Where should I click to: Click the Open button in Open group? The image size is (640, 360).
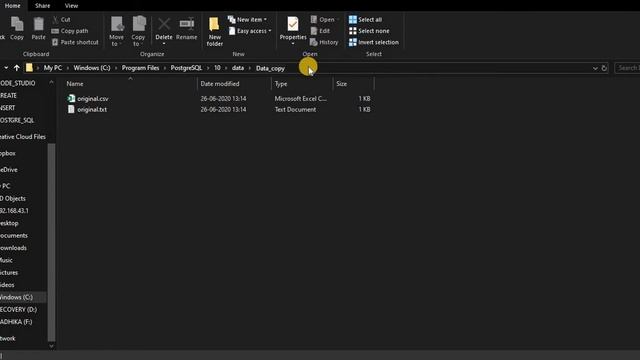tap(323, 19)
